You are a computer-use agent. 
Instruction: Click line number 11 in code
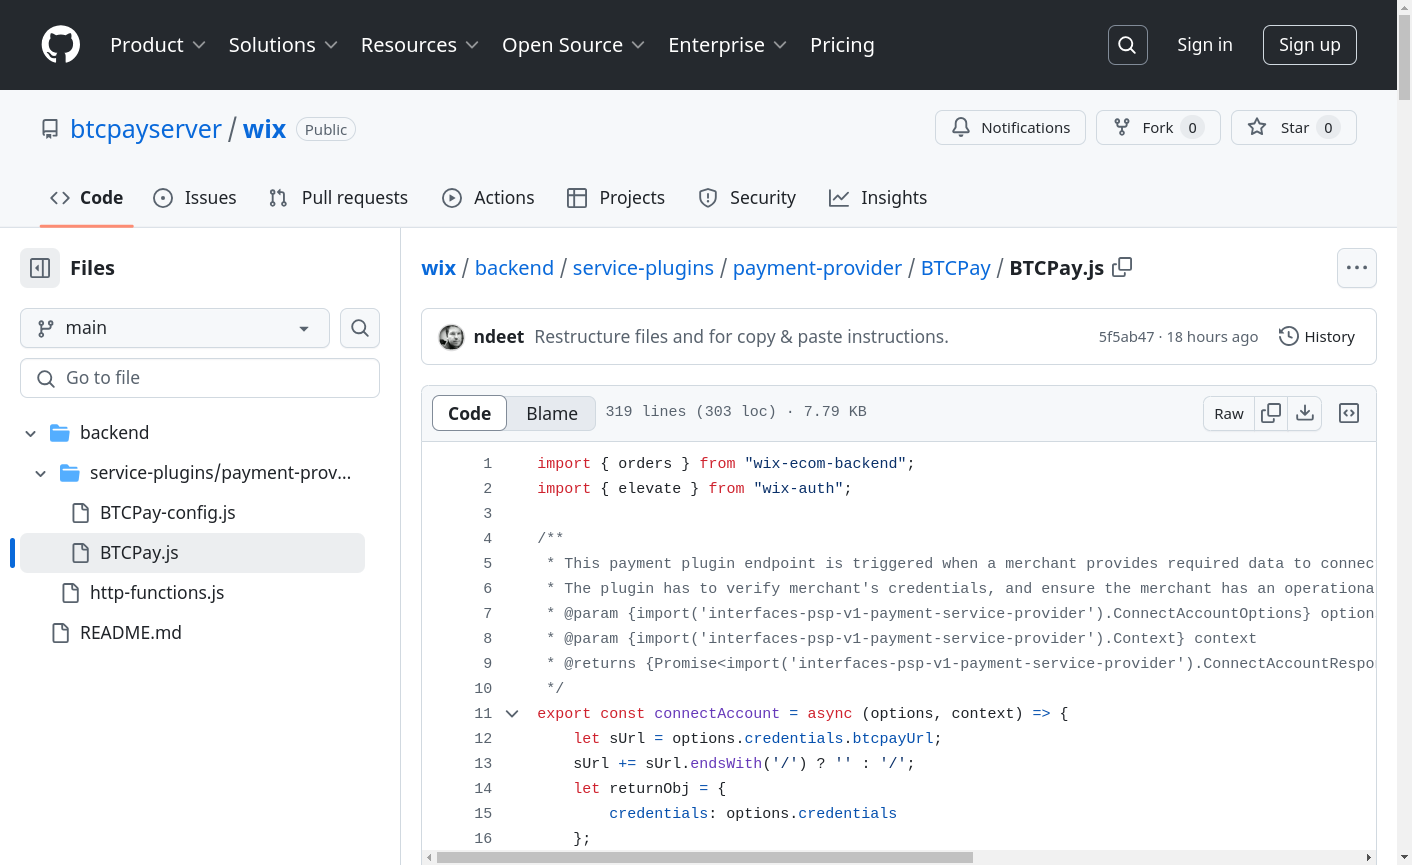[x=483, y=714]
